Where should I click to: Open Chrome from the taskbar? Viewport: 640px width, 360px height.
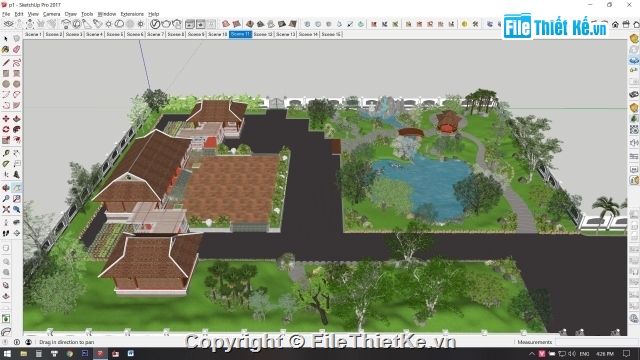[x=70, y=353]
